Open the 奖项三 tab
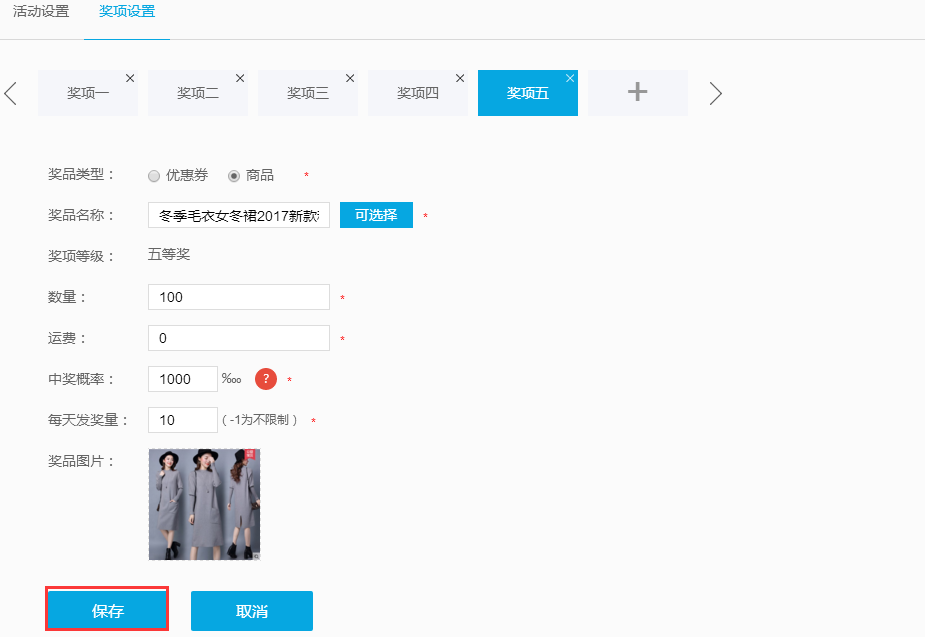This screenshot has height=637, width=925. [308, 93]
